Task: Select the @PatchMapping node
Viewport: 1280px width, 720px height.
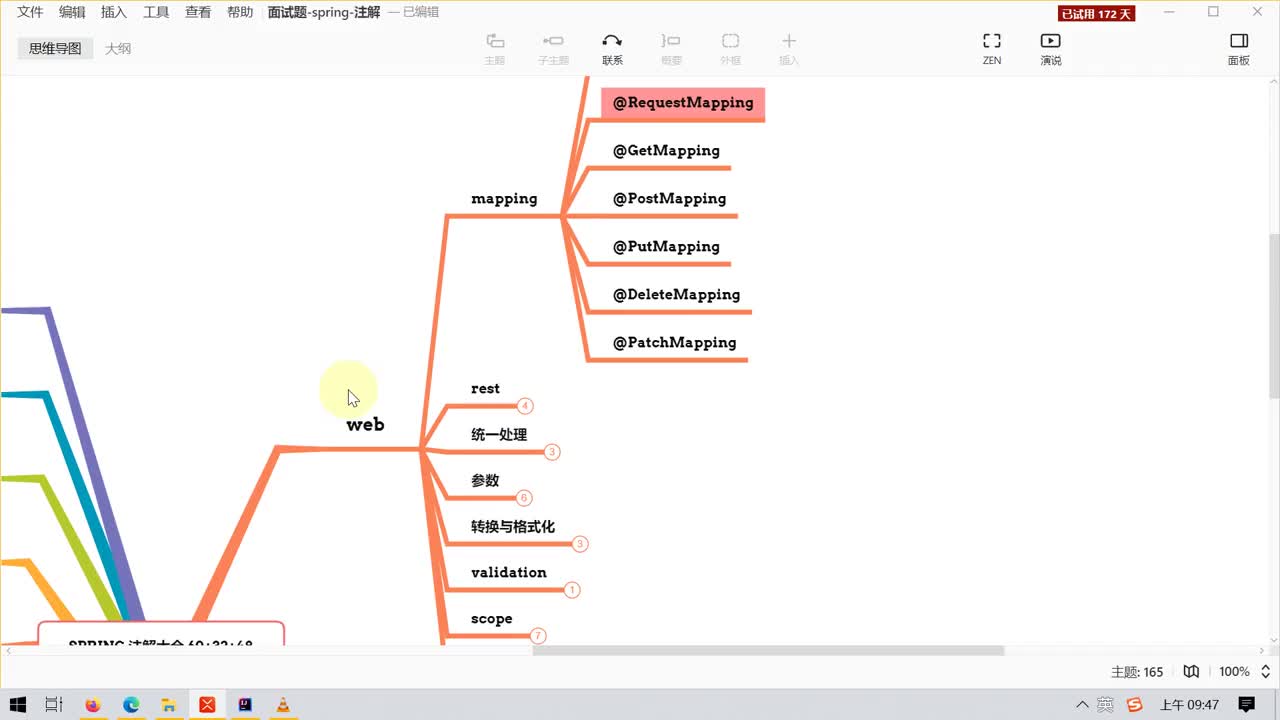Action: [674, 343]
